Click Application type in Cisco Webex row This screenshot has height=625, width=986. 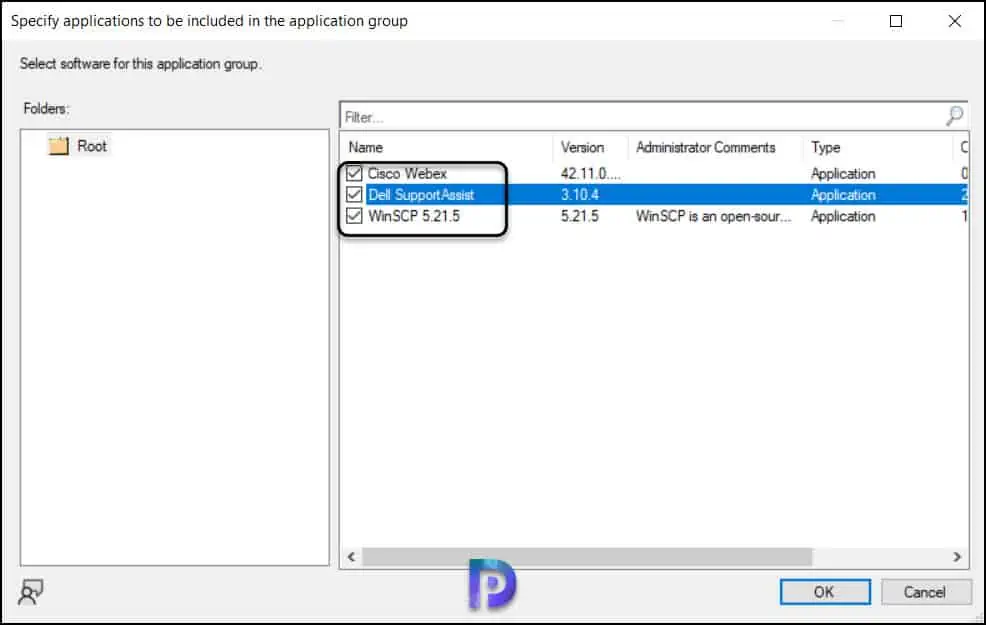843,173
